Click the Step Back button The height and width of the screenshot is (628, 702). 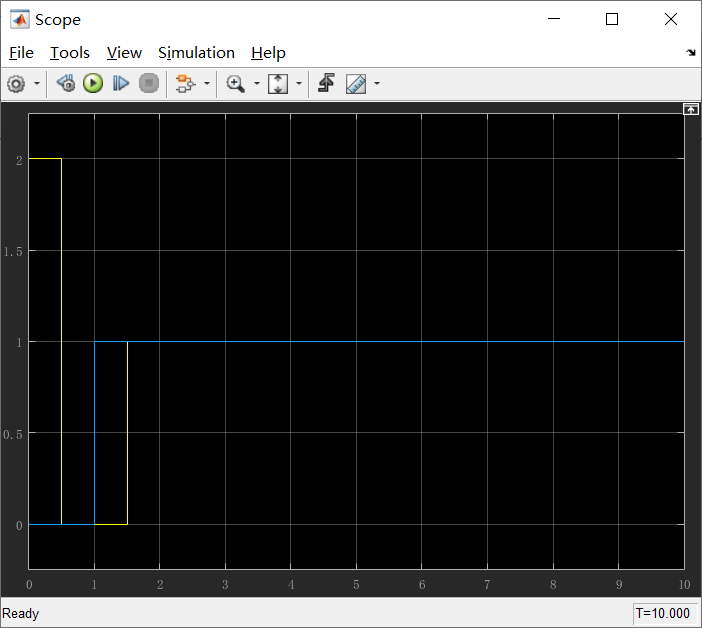tap(66, 84)
